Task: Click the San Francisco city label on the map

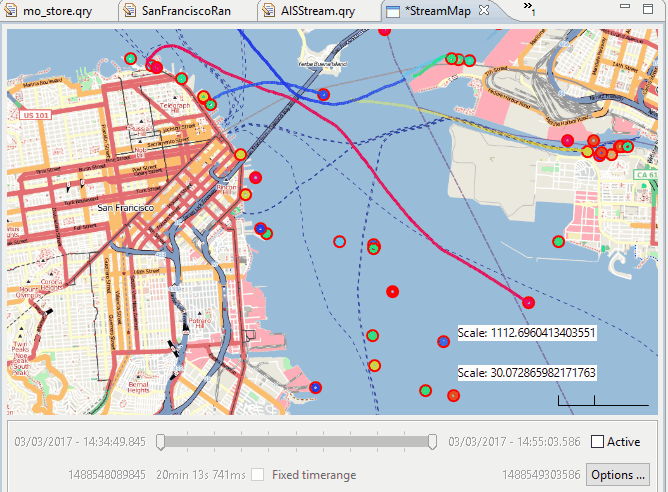Action: 125,207
